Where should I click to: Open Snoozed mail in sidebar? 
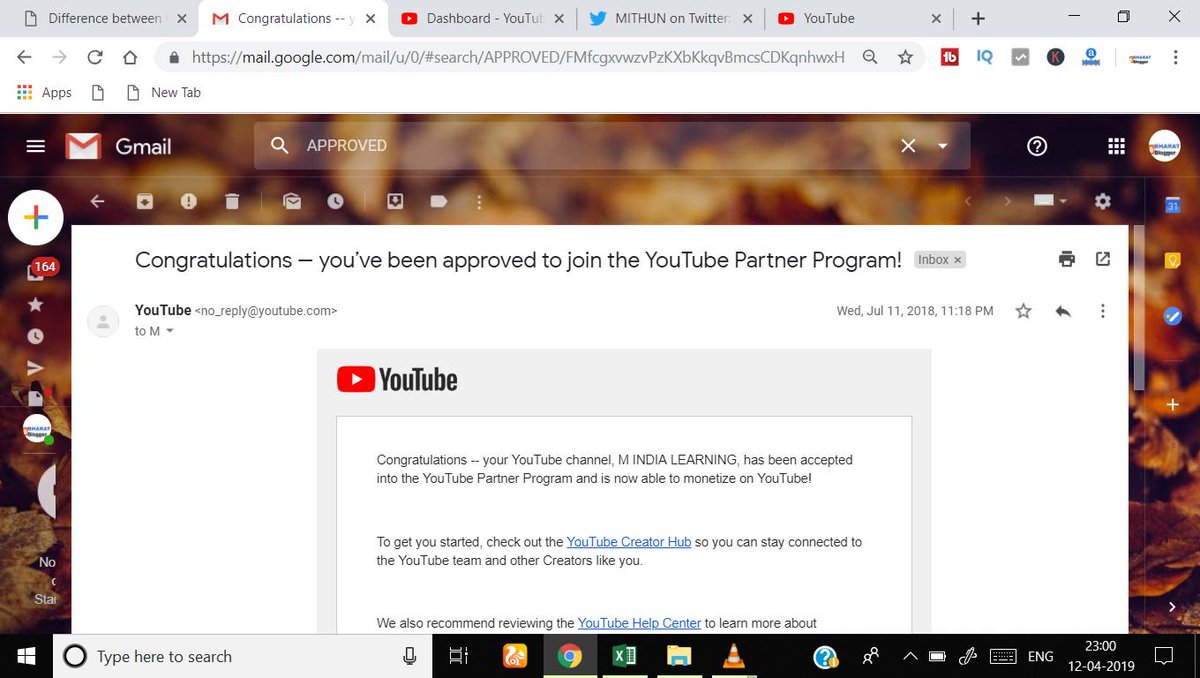(36, 336)
